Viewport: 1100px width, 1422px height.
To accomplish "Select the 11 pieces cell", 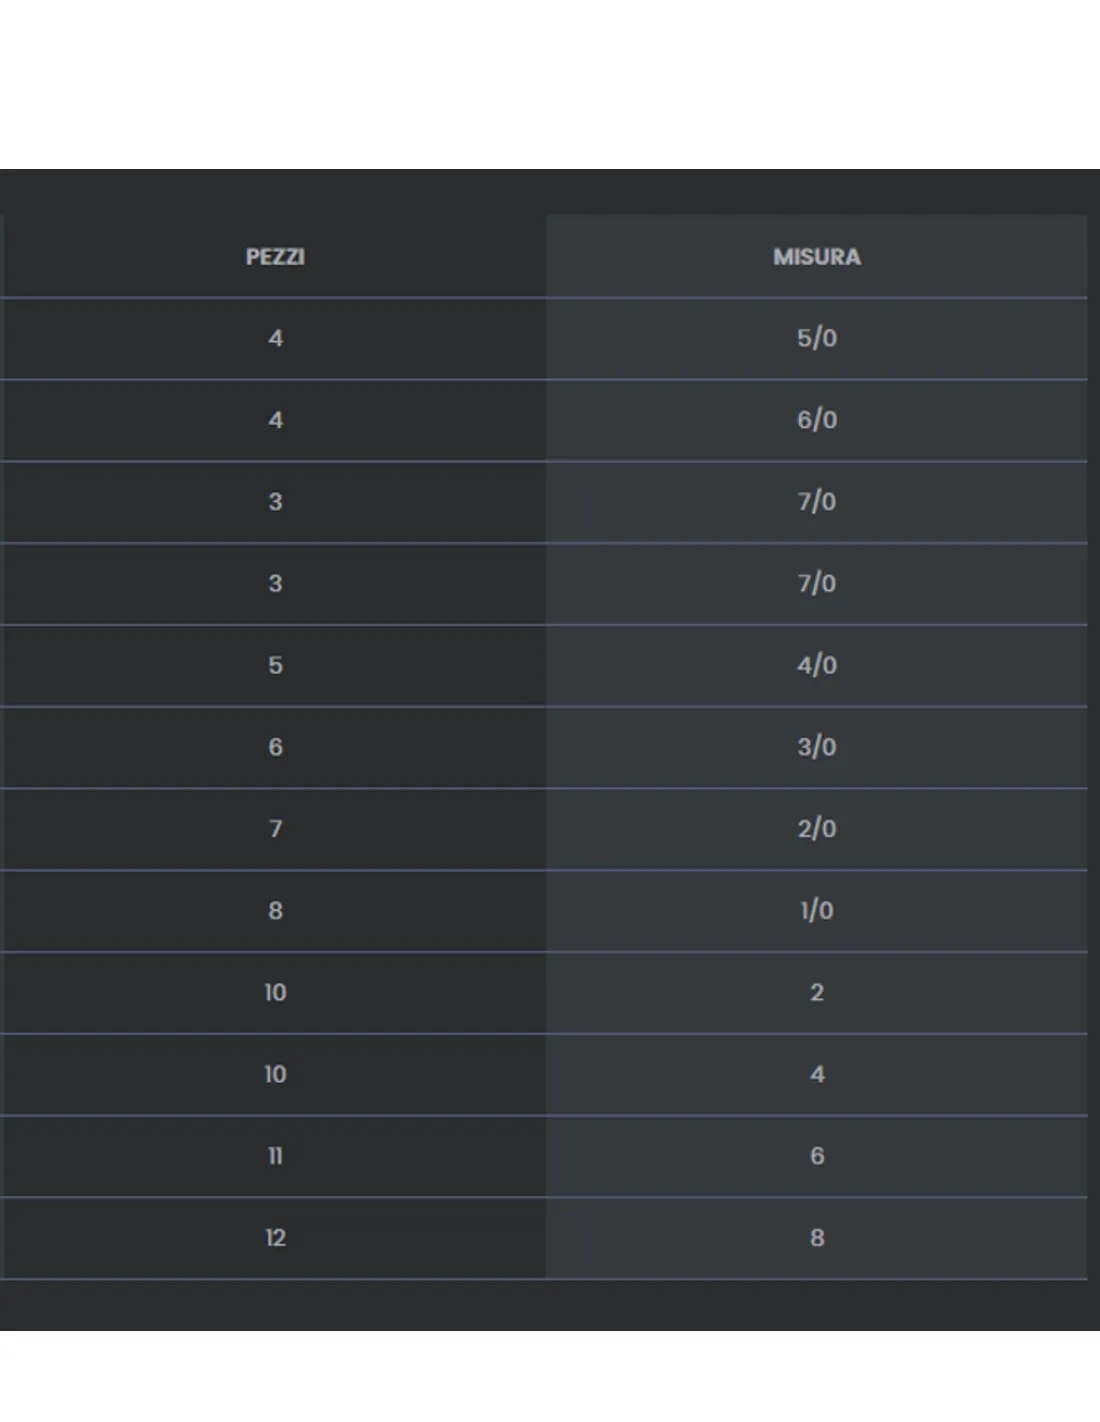I will pyautogui.click(x=275, y=1157).
